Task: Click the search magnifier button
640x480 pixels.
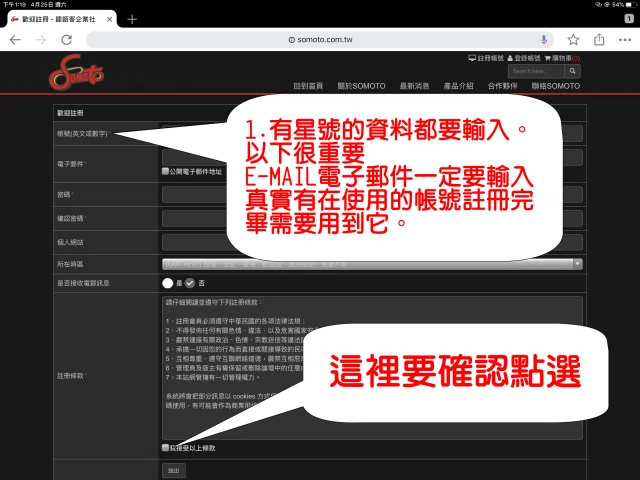Action: pos(573,71)
